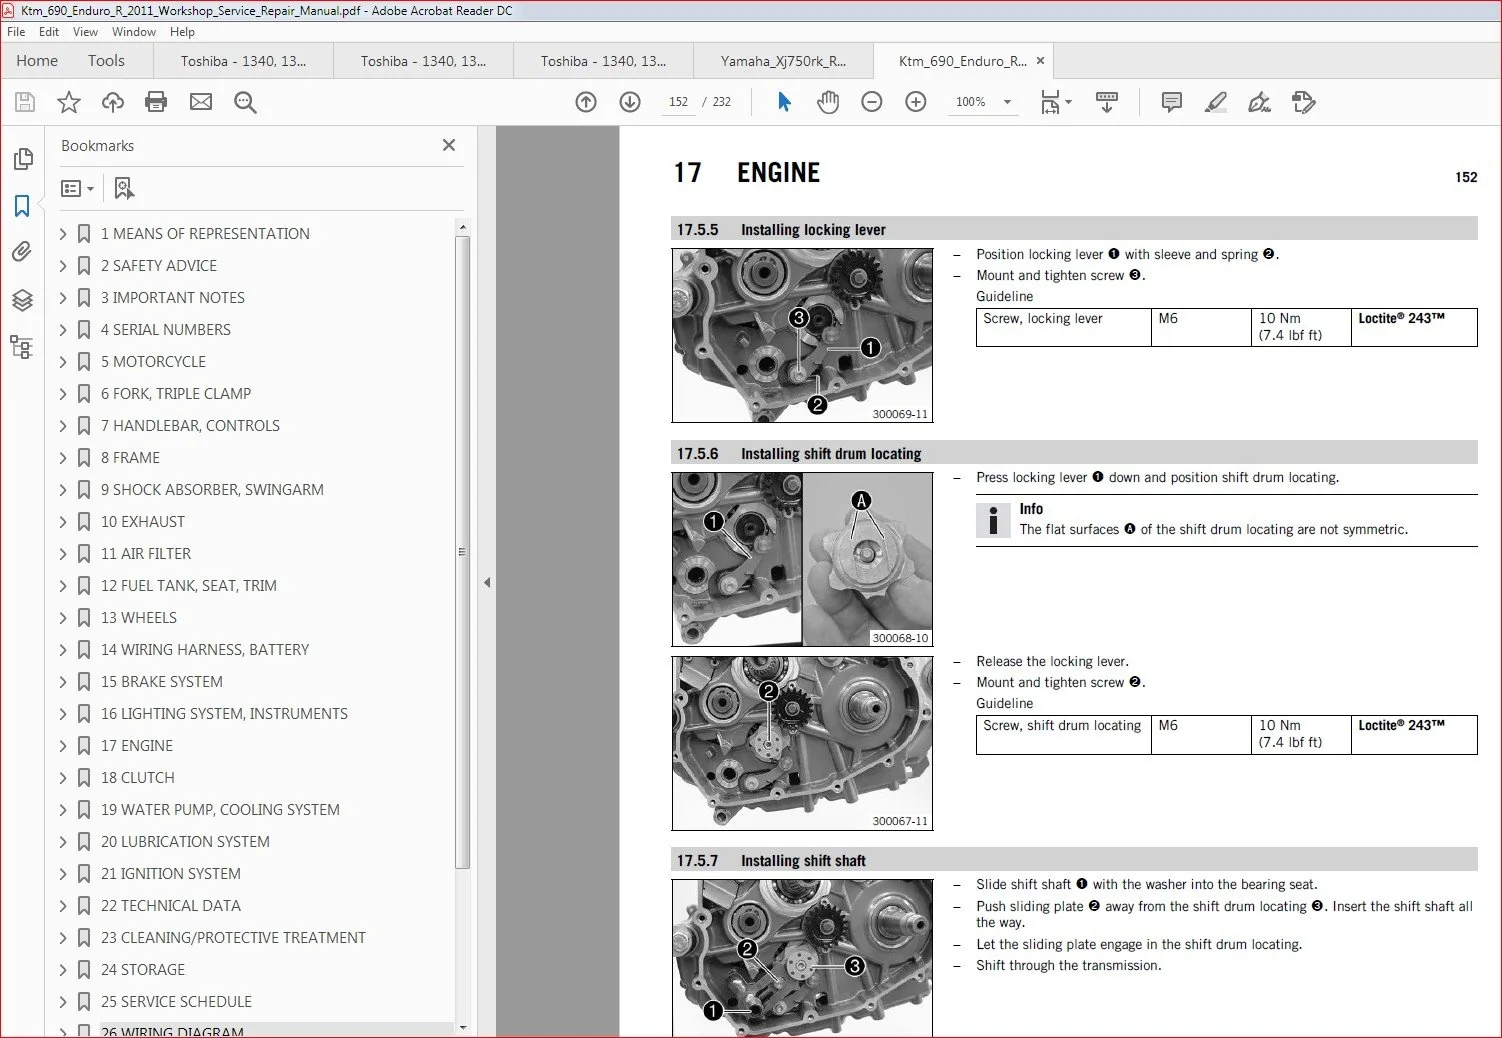The width and height of the screenshot is (1502, 1038).
Task: Open the 5 MOTORCYCLE bookmark
Action: (x=153, y=362)
